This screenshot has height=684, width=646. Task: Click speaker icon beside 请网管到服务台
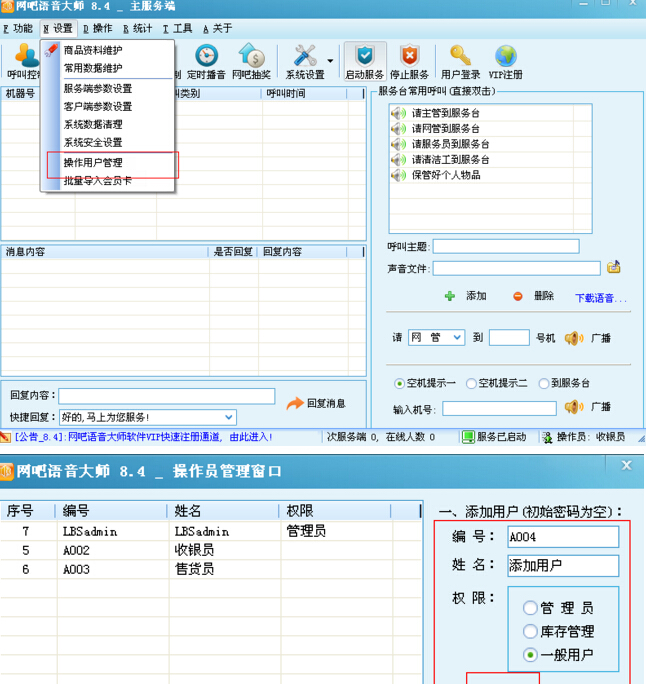pos(398,129)
